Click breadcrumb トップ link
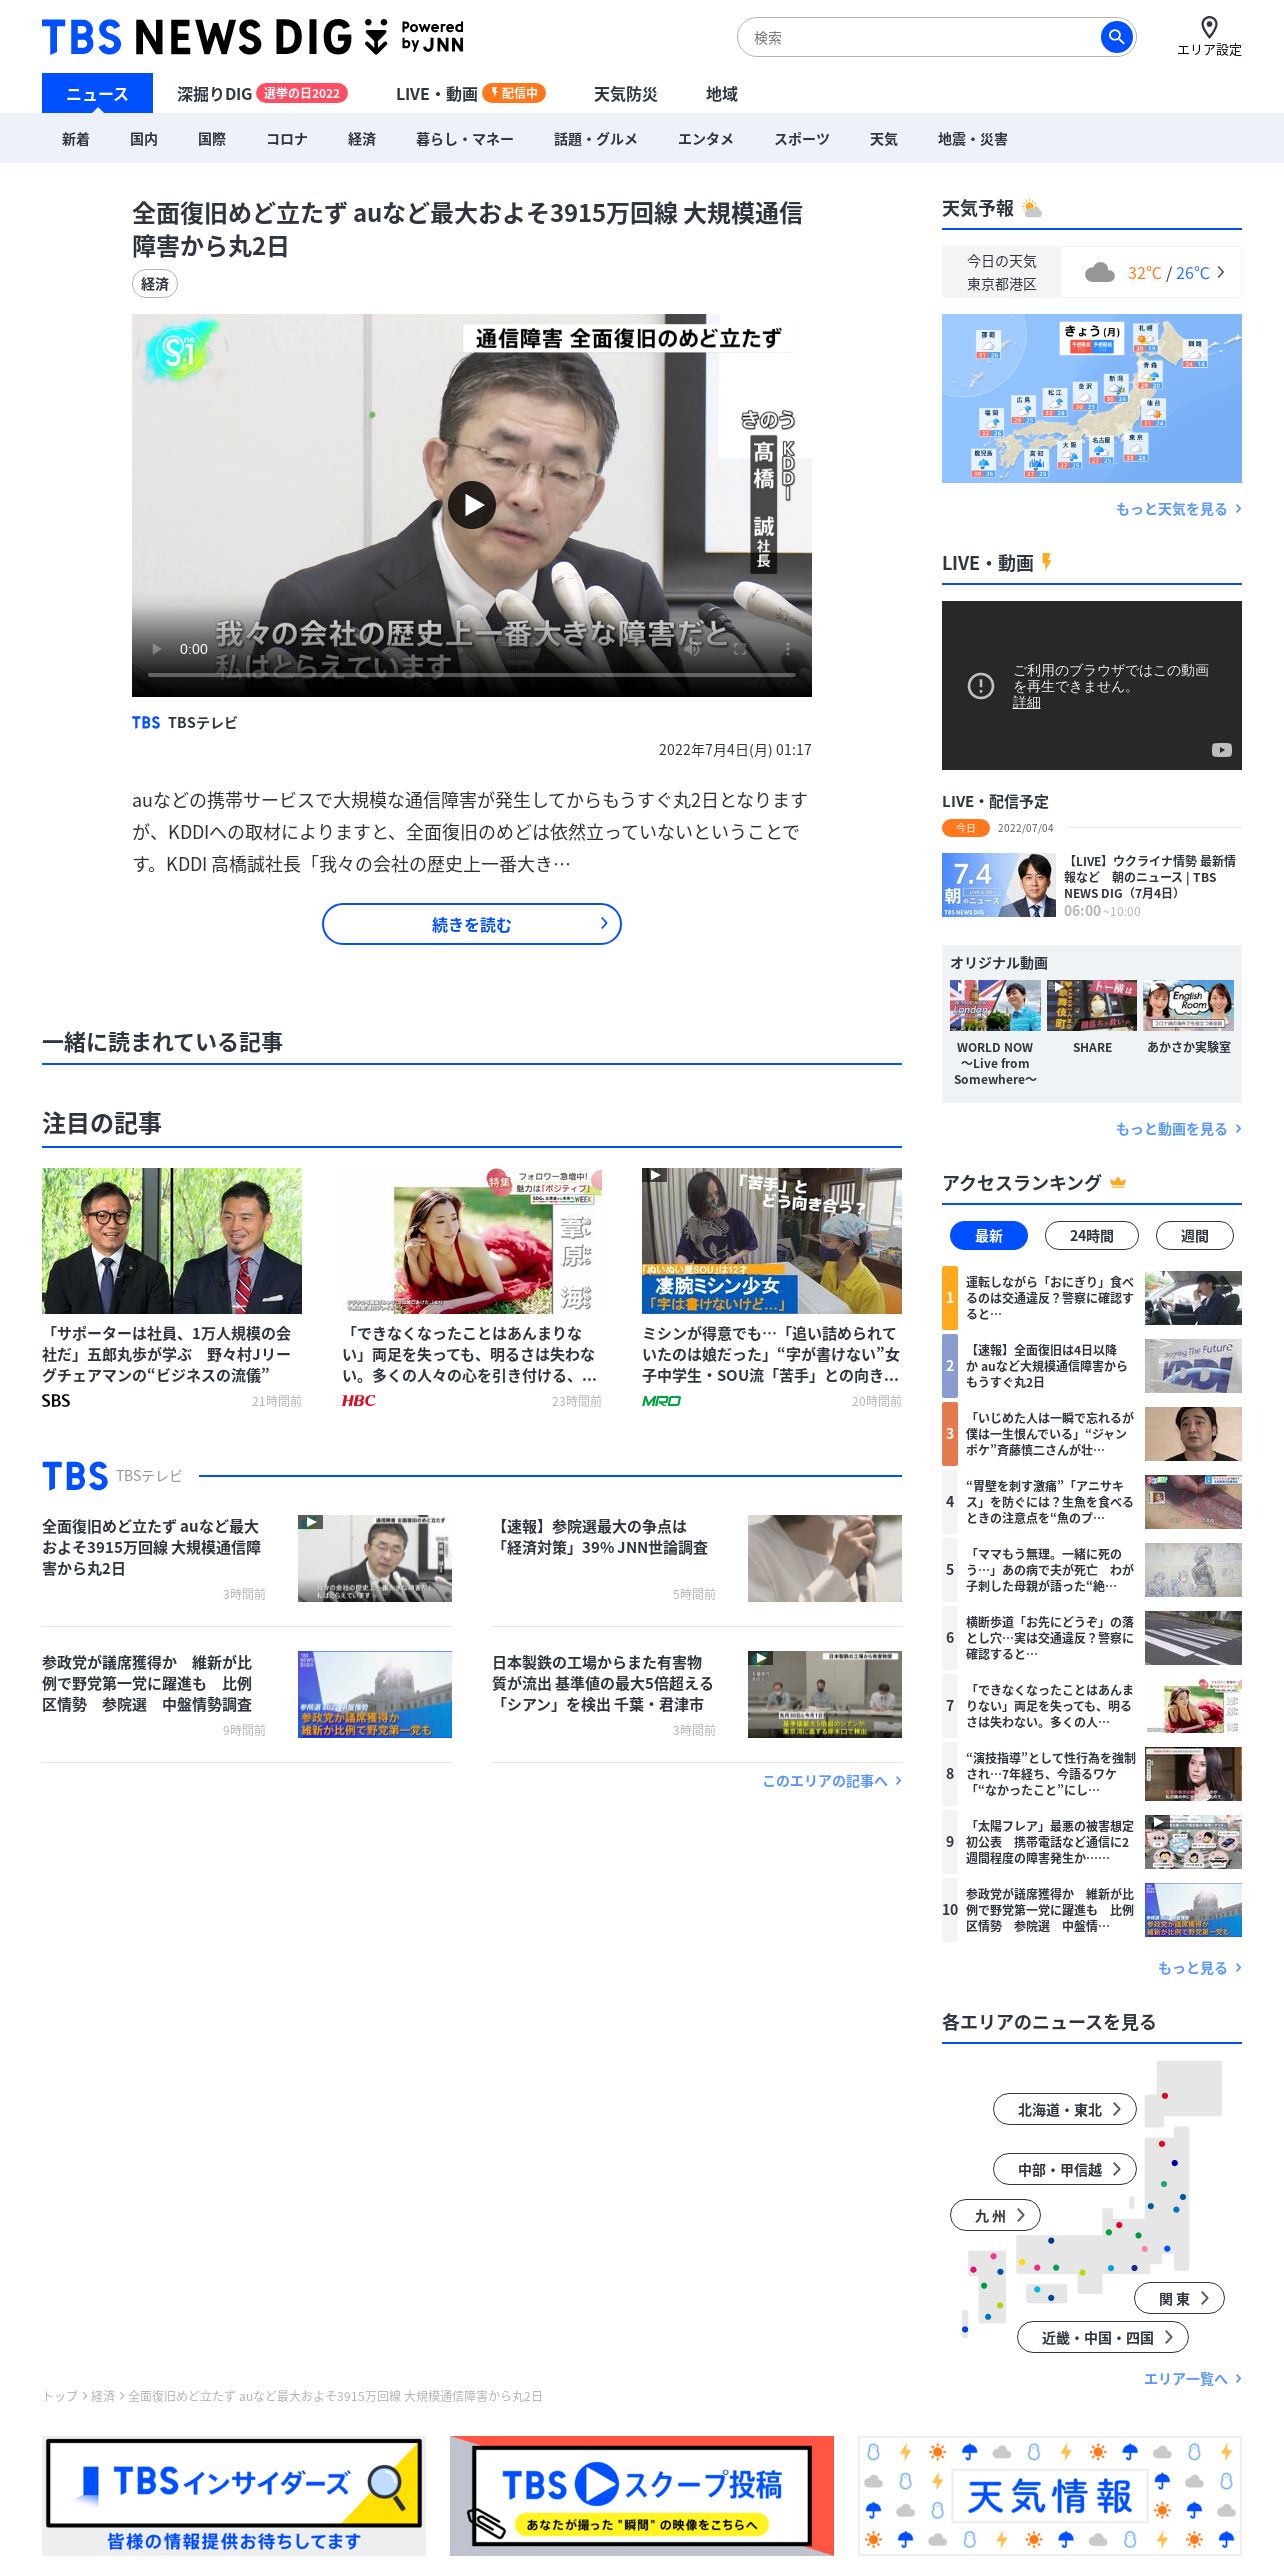 pos(60,2396)
